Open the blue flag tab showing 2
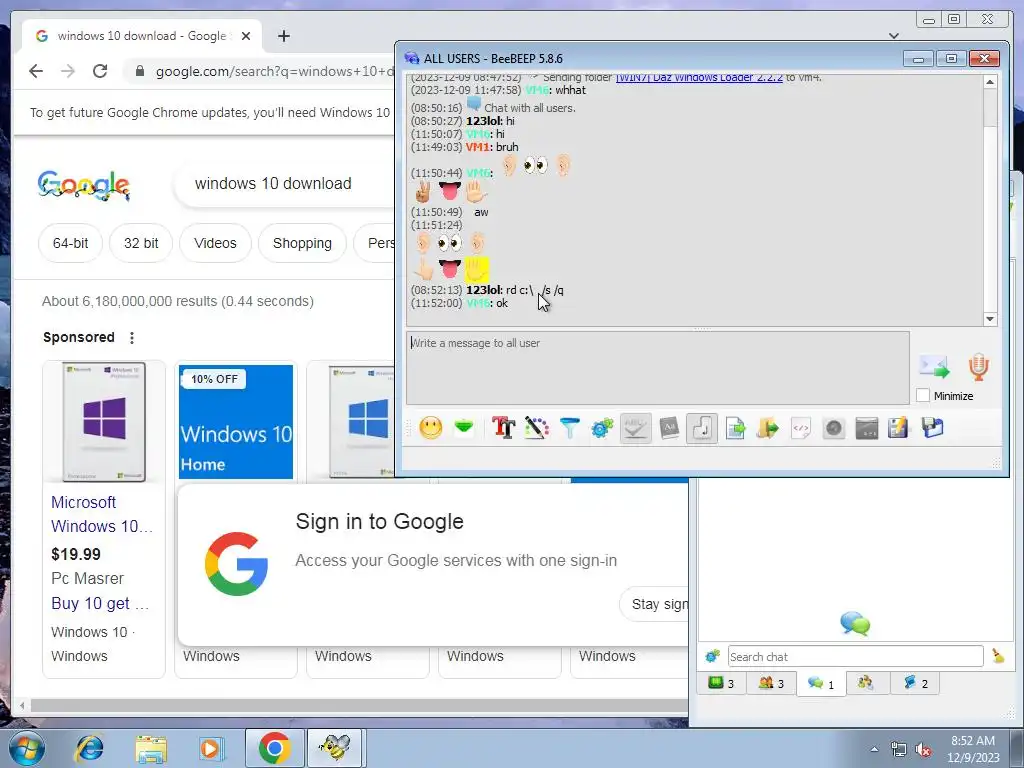Image resolution: width=1024 pixels, height=768 pixels. (915, 683)
